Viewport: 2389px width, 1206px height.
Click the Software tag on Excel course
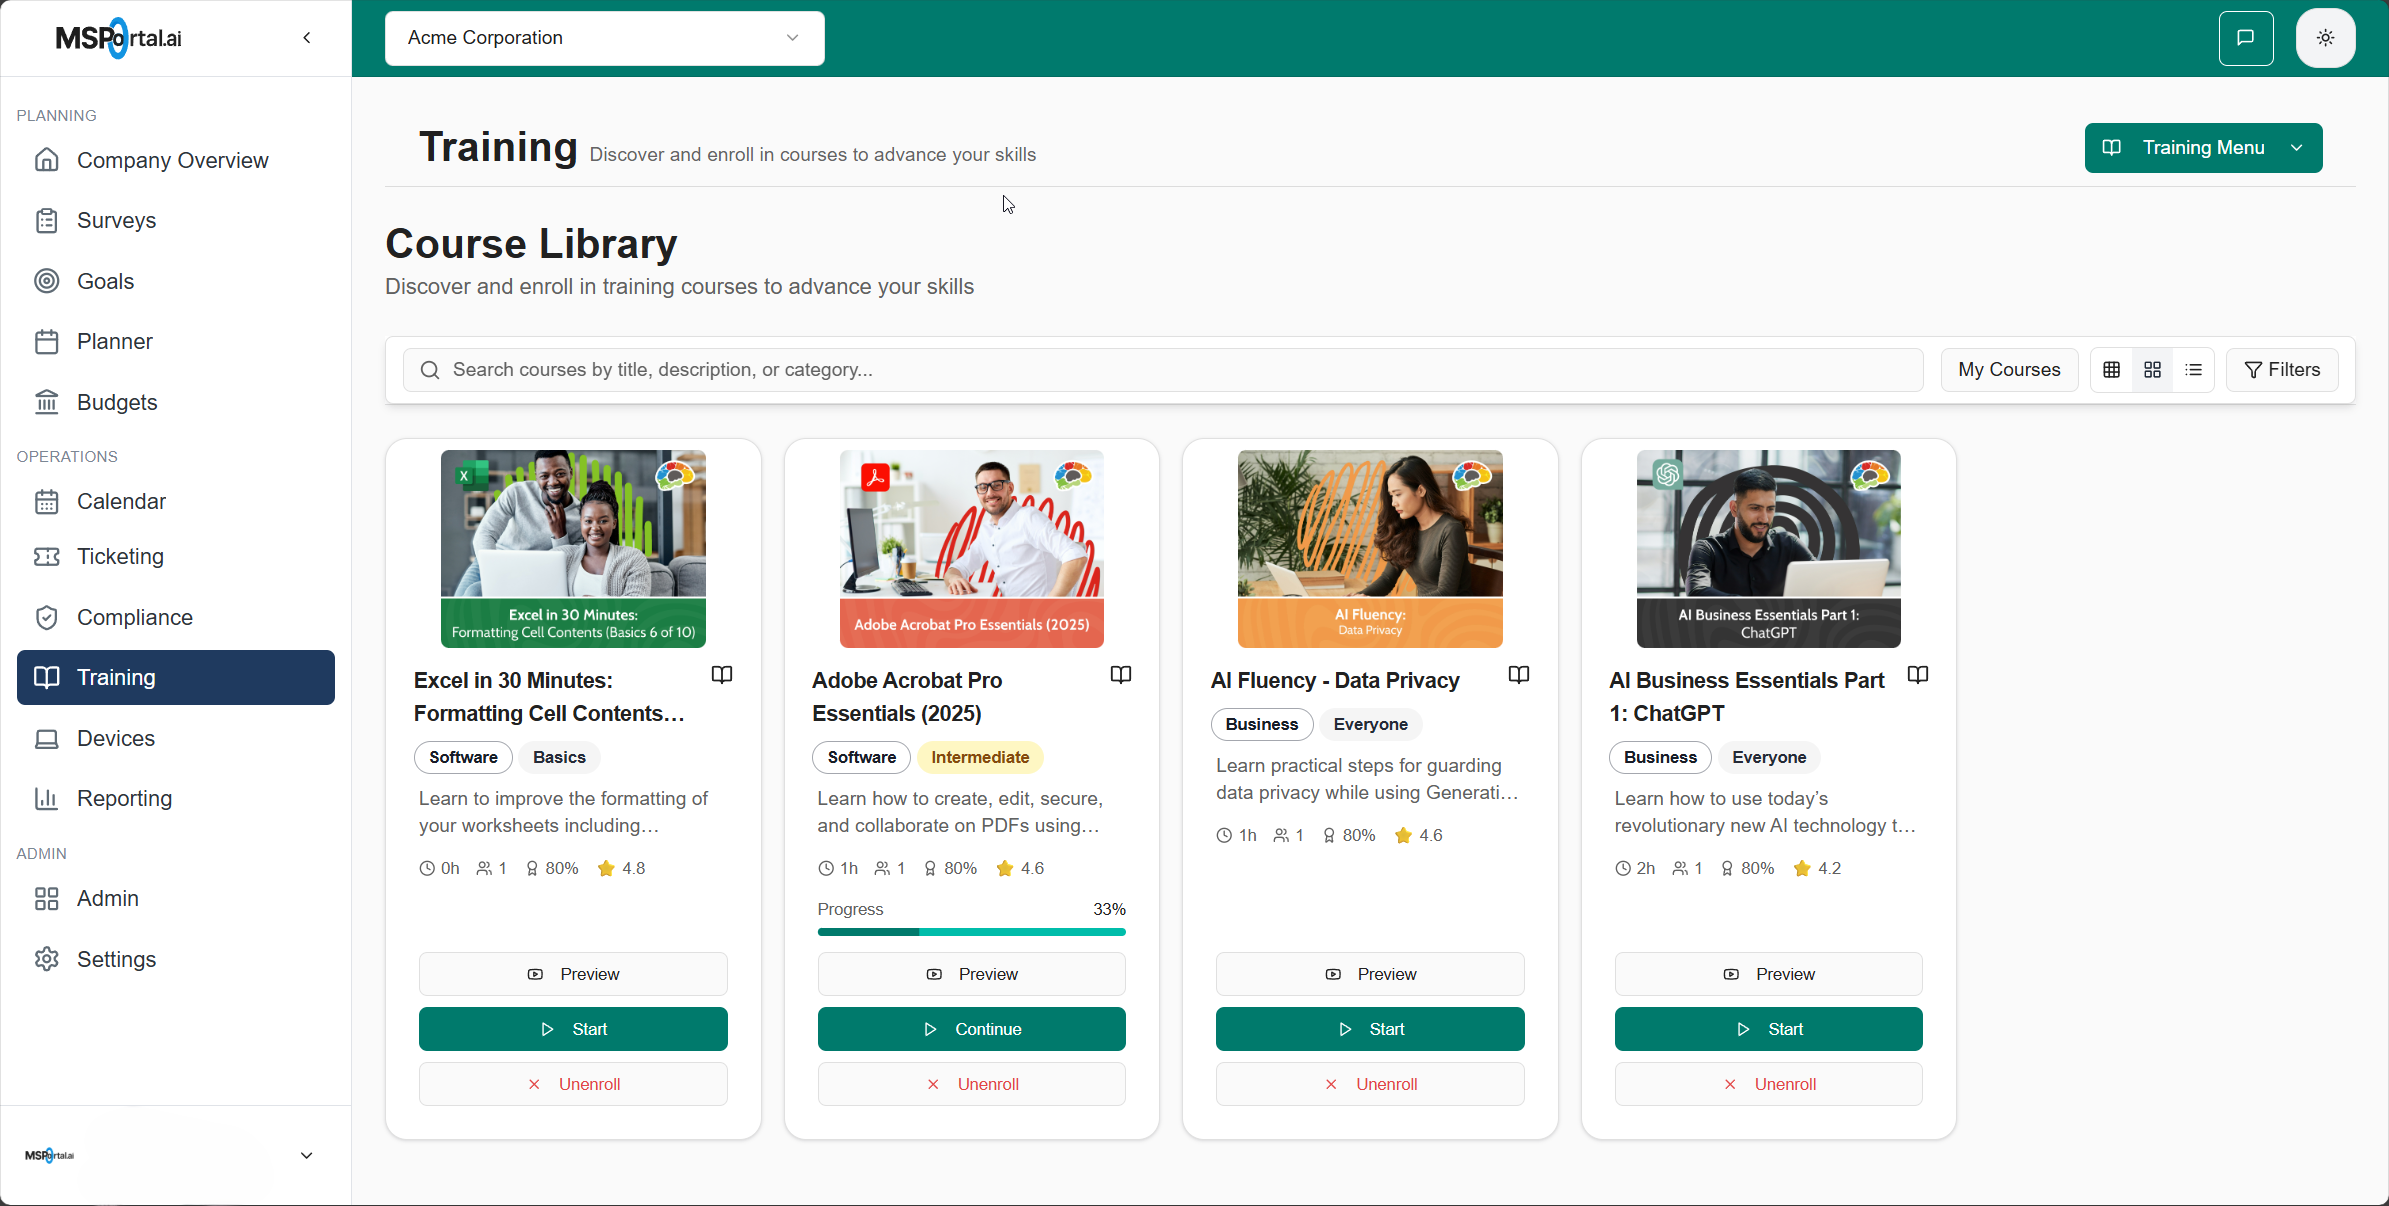(x=463, y=757)
